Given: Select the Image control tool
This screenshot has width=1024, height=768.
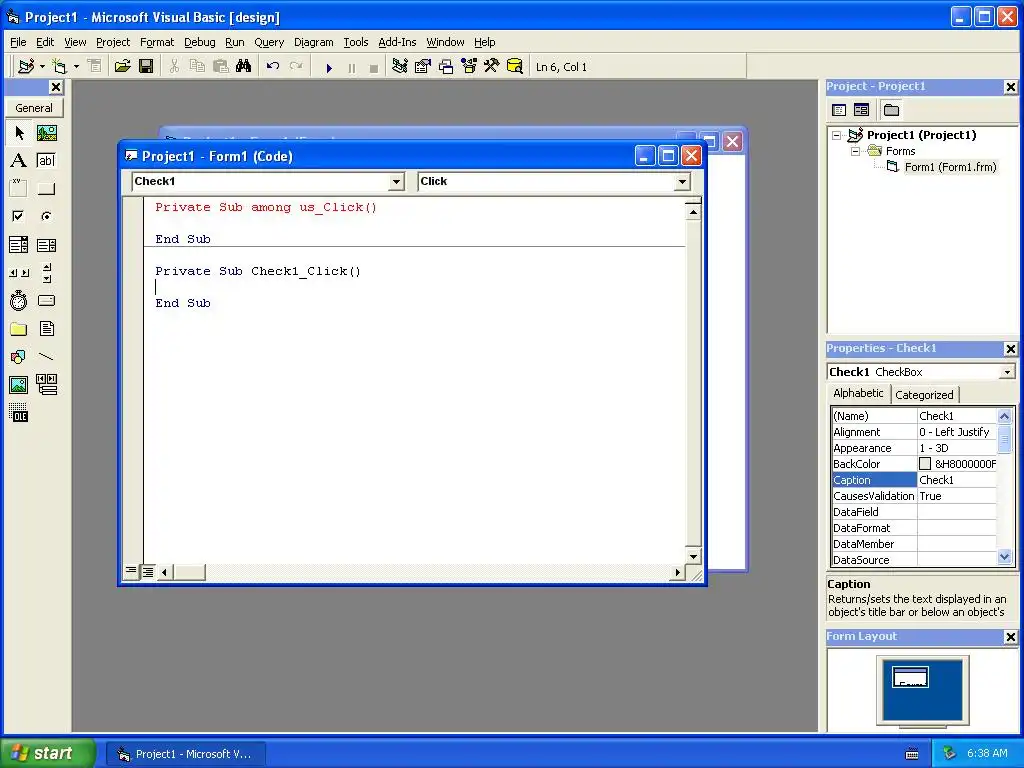Looking at the screenshot, I should pyautogui.click(x=19, y=385).
